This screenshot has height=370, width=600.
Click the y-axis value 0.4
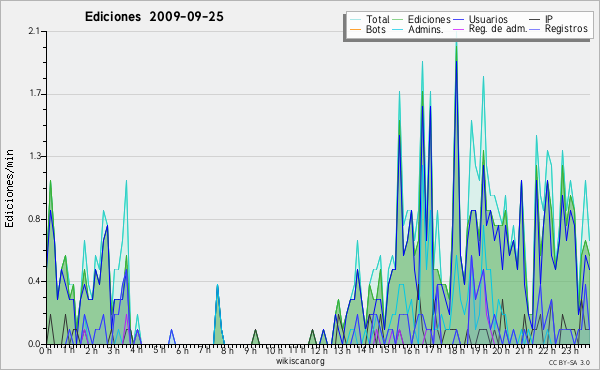tap(34, 282)
